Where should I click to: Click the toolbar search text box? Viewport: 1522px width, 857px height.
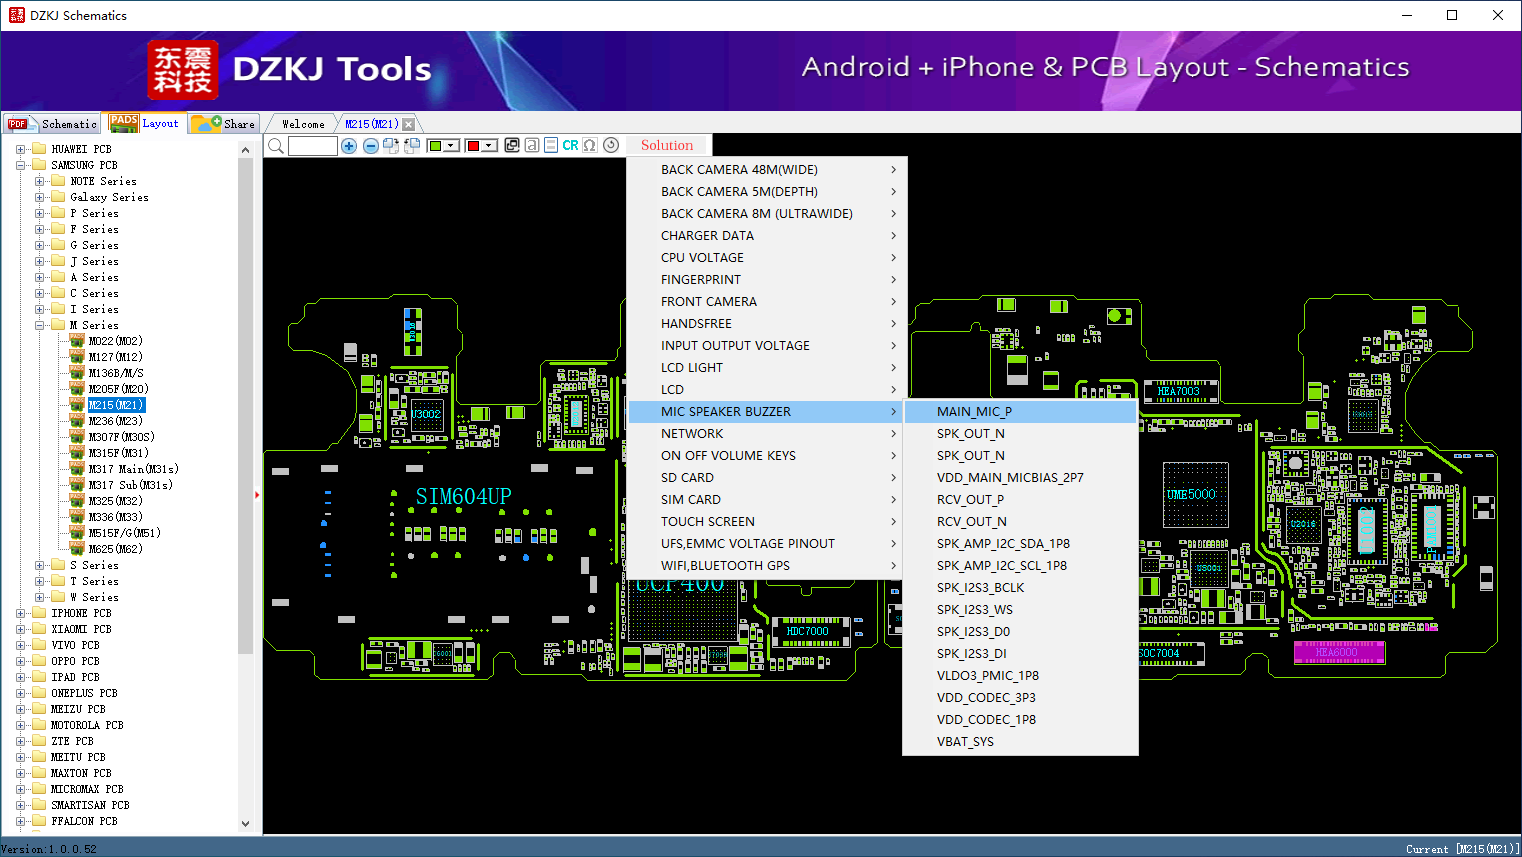point(313,146)
